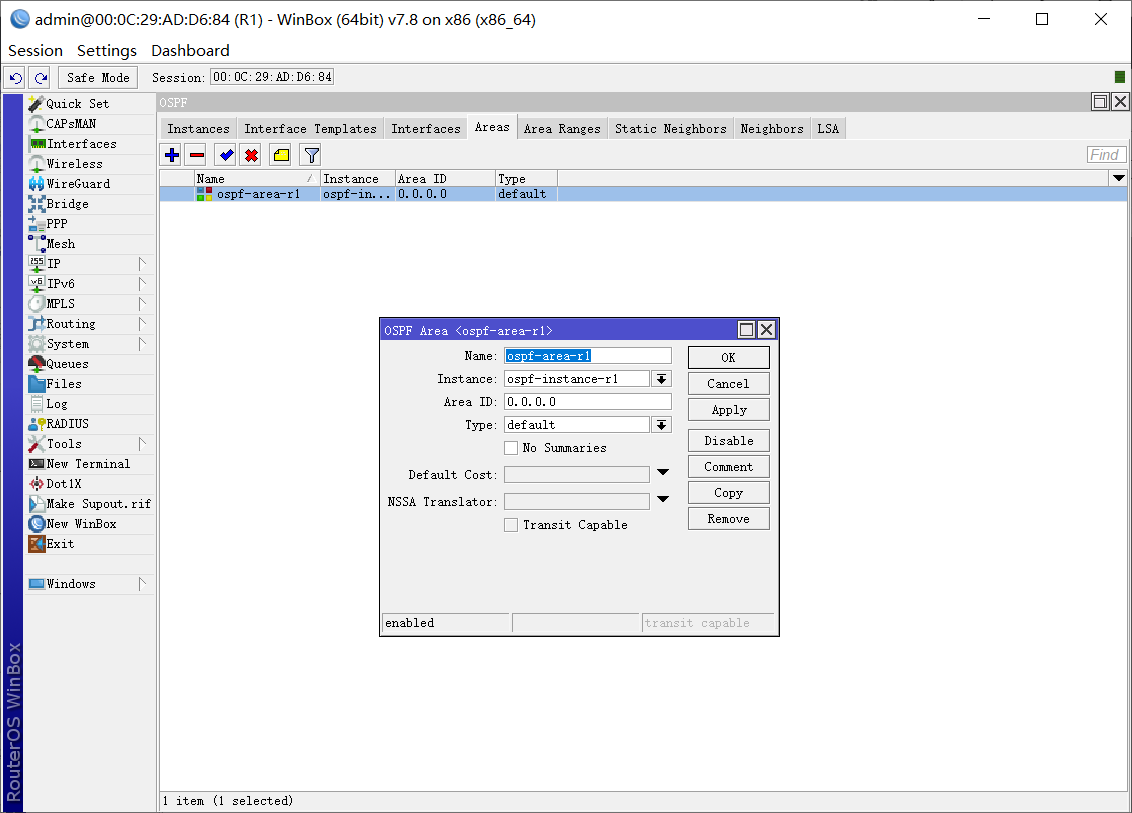Image resolution: width=1132 pixels, height=813 pixels.
Task: Click the Disable button in dialog
Action: point(728,440)
